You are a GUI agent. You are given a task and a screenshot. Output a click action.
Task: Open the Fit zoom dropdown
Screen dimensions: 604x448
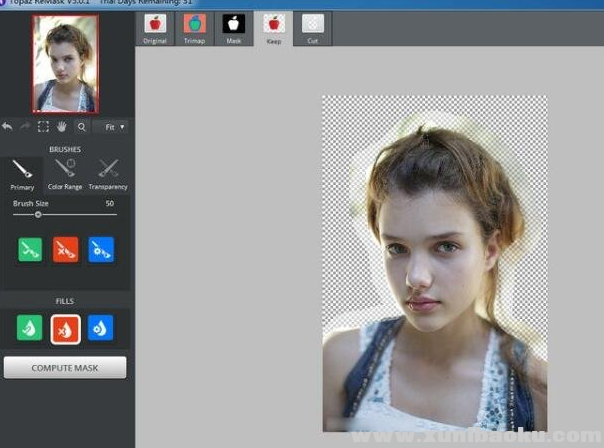[111, 127]
